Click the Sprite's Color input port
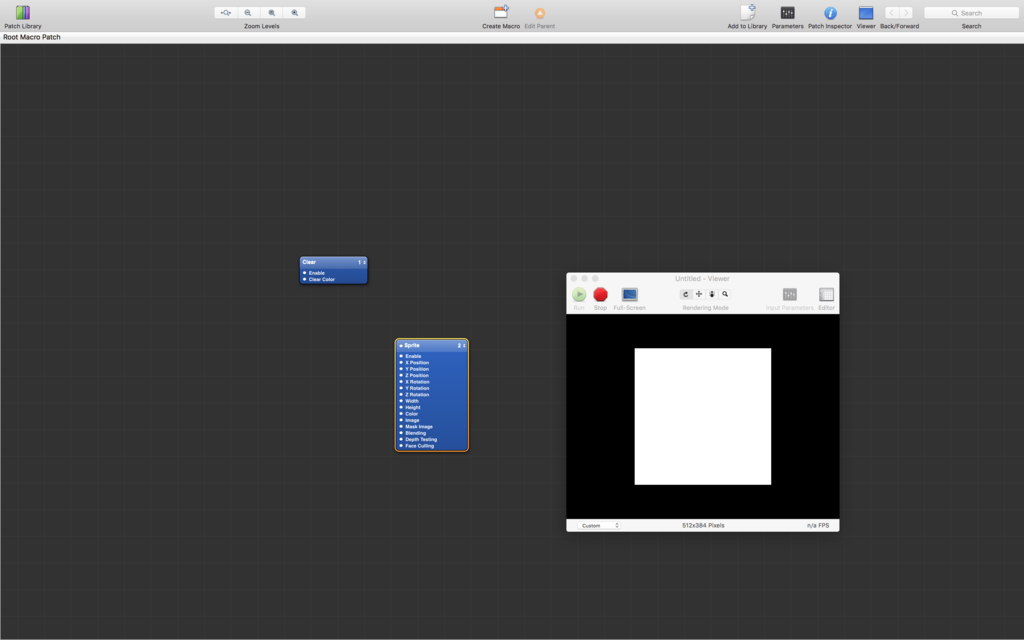 (x=401, y=413)
